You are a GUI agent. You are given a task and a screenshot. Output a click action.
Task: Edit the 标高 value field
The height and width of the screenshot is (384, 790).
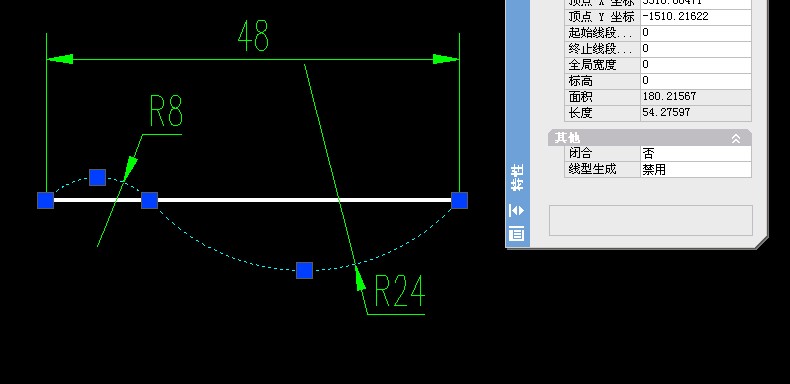[696, 81]
